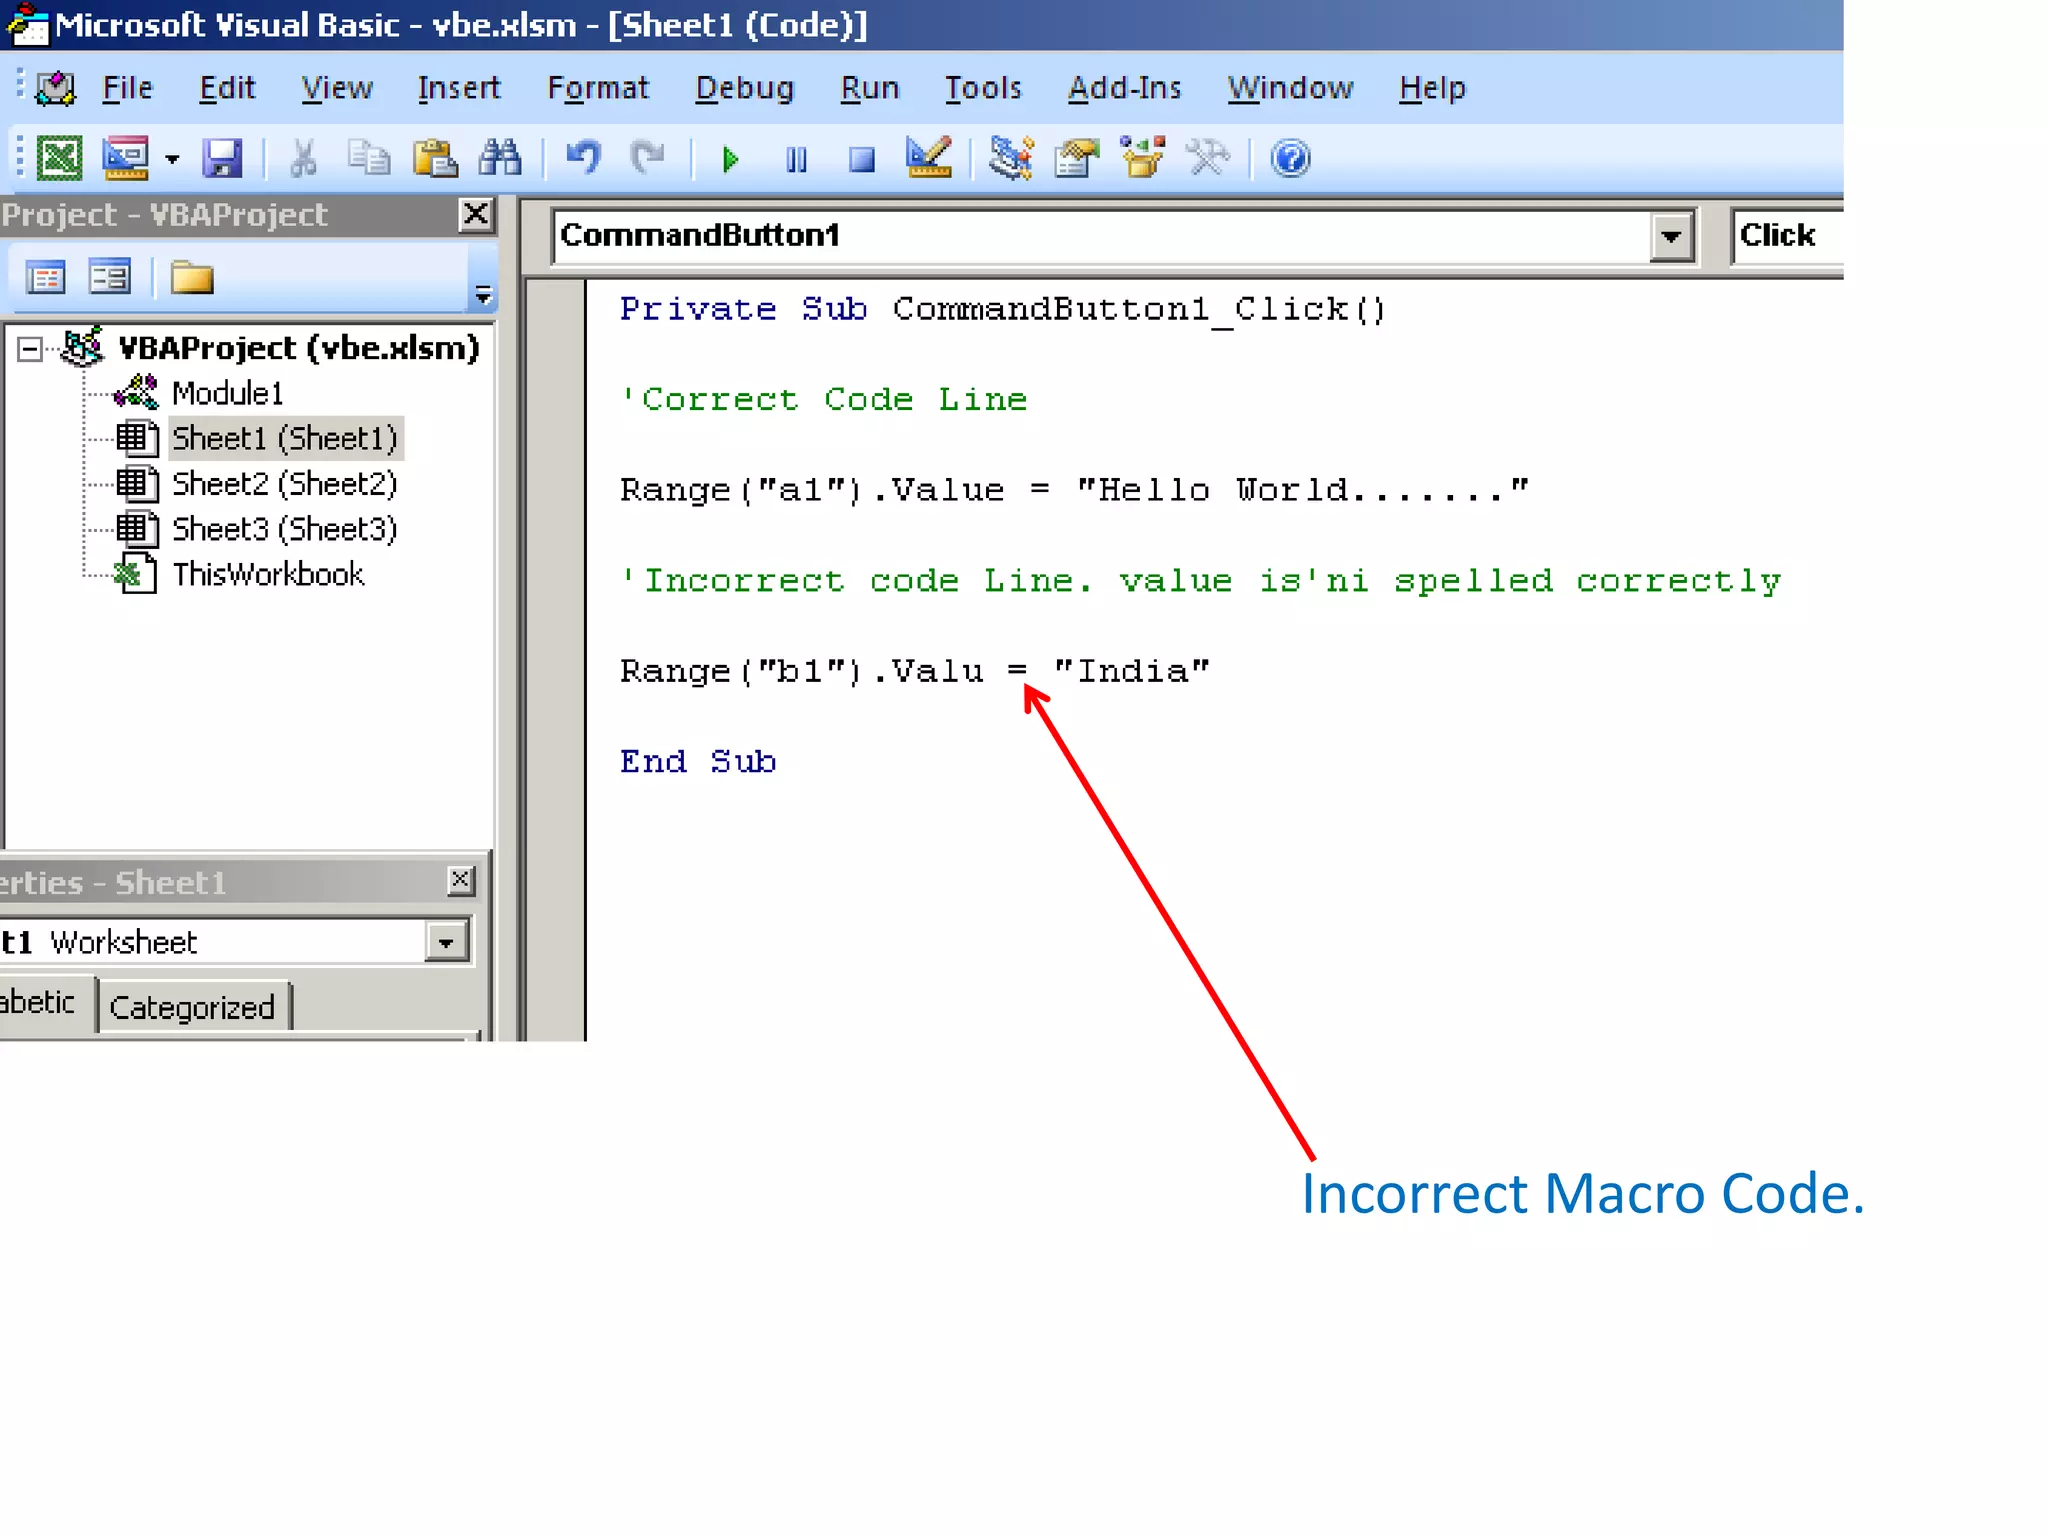Open Project Explorer toolbar icon
The width and height of the screenshot is (2048, 1536).
point(1011,158)
